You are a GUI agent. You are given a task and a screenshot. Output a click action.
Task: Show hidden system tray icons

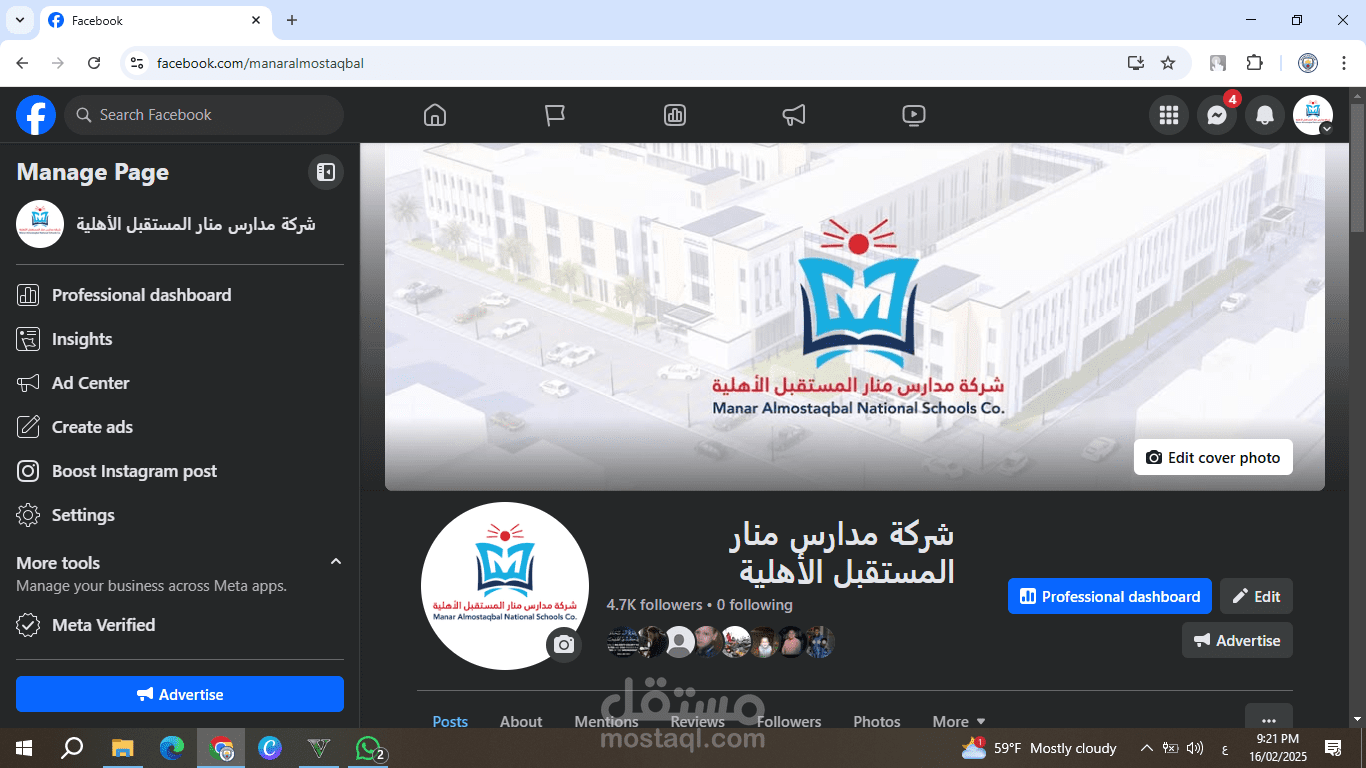(1146, 748)
